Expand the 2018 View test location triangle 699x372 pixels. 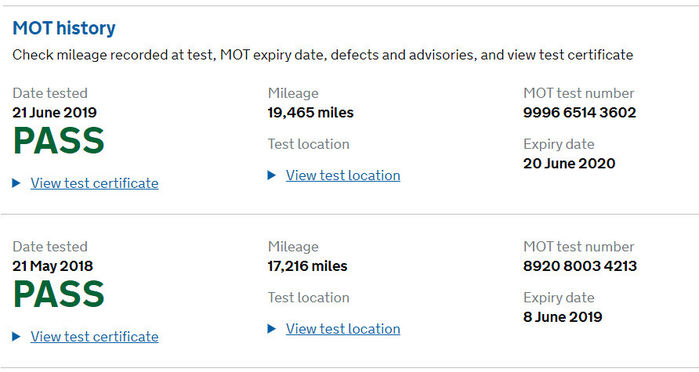pos(271,329)
